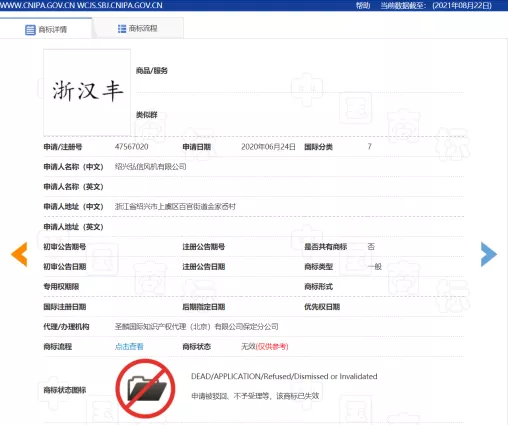Click the application date 2020年06月24日
Image resolution: width=508 pixels, height=425 pixels.
(x=268, y=147)
